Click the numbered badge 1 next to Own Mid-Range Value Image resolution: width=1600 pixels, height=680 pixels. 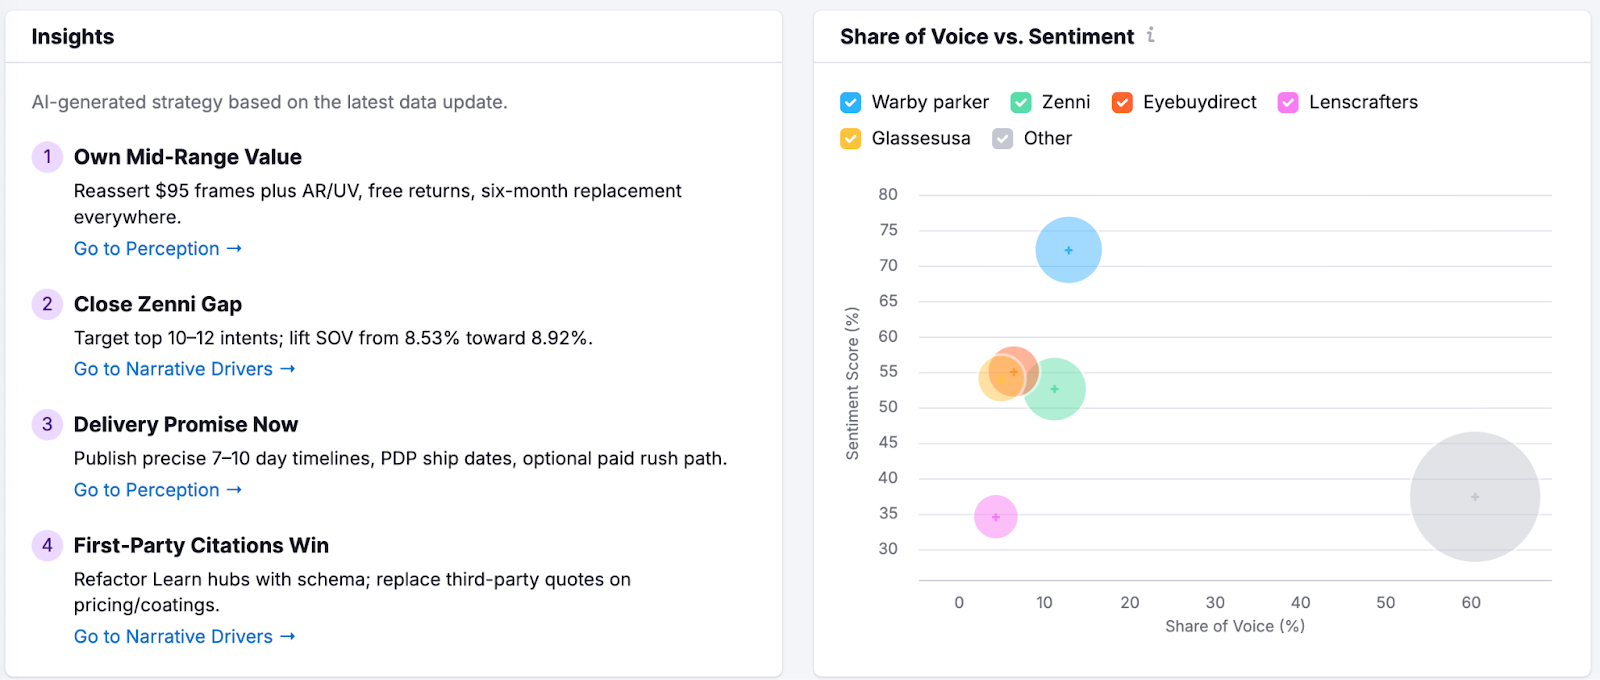tap(46, 157)
